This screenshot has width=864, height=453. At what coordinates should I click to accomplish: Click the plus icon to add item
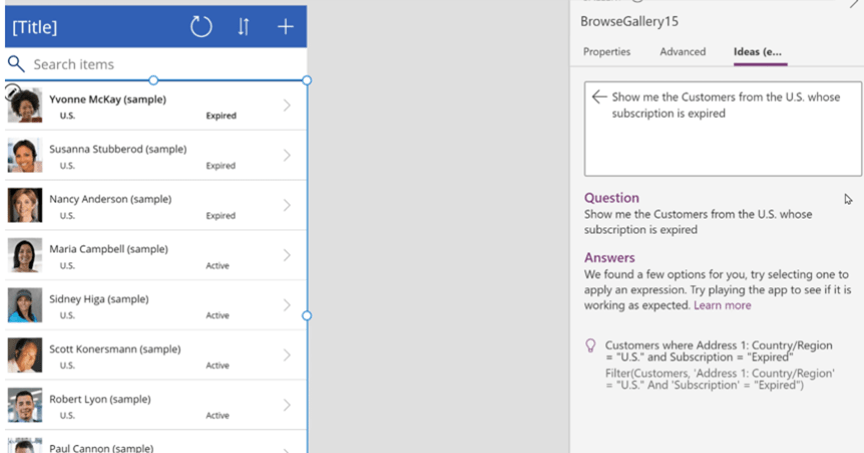click(x=285, y=27)
